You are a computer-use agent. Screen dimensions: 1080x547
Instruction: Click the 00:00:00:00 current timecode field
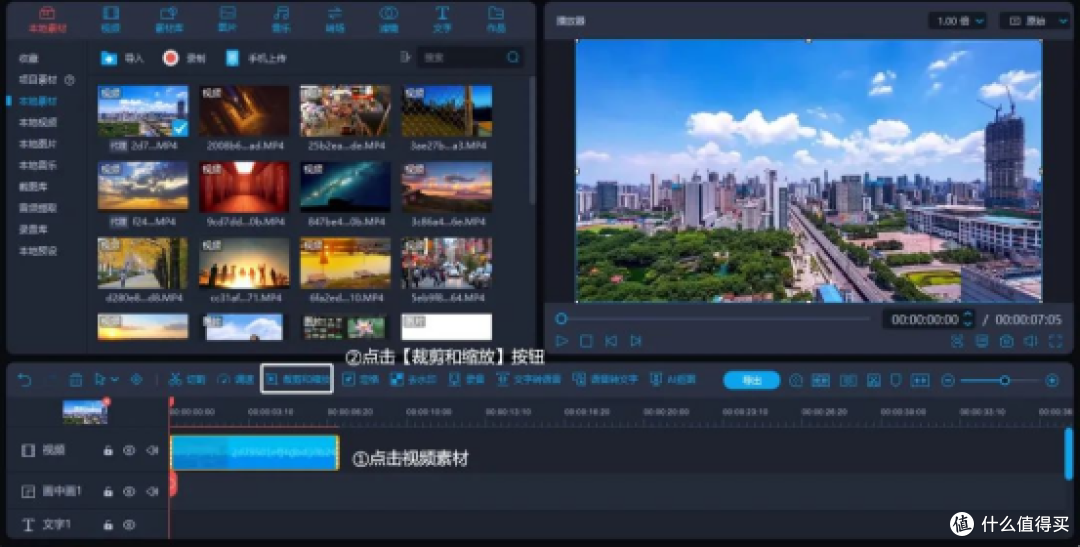click(x=924, y=320)
